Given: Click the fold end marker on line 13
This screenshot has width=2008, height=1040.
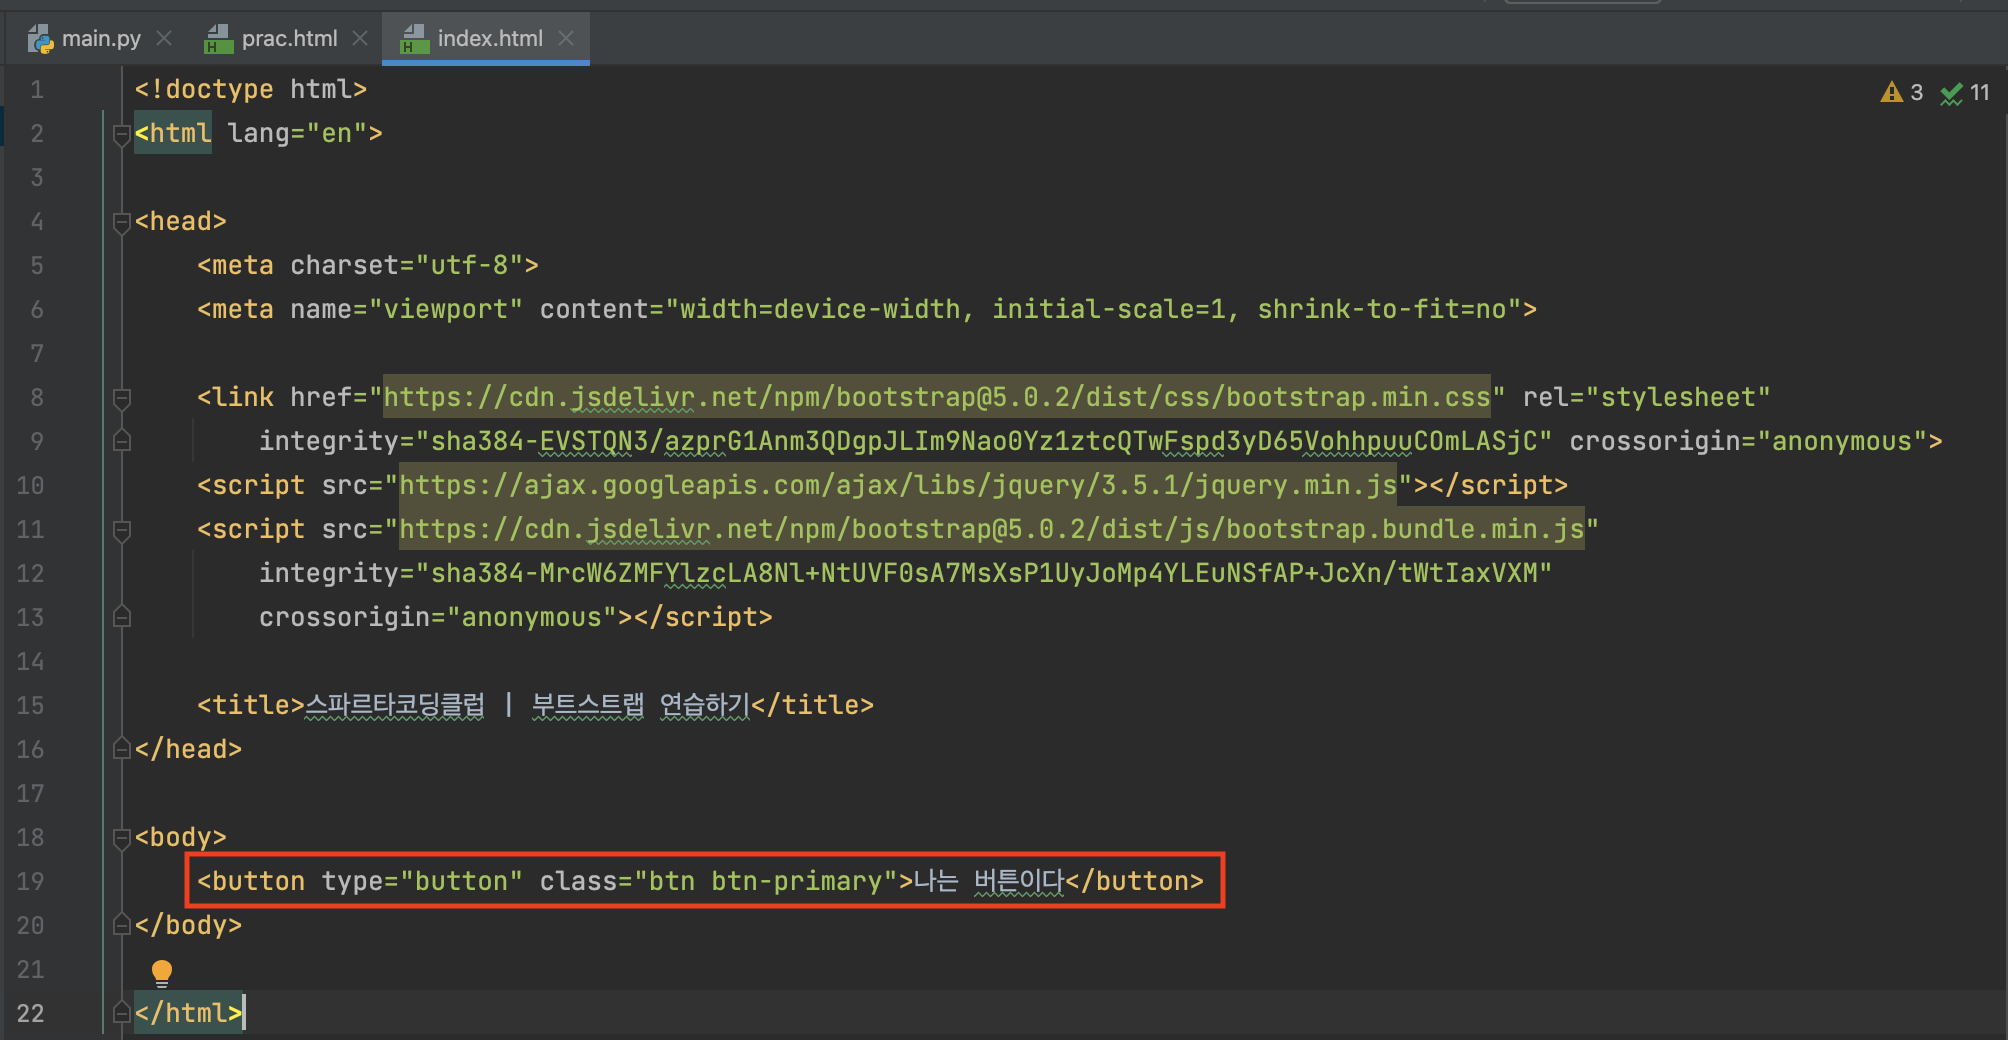Looking at the screenshot, I should coord(122,617).
